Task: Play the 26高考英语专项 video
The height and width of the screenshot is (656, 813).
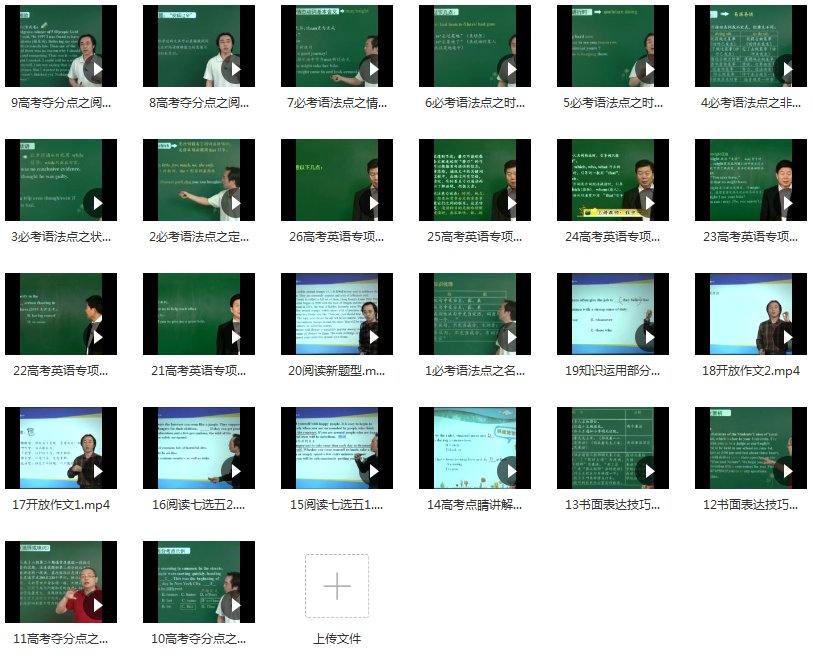Action: pyautogui.click(x=372, y=204)
